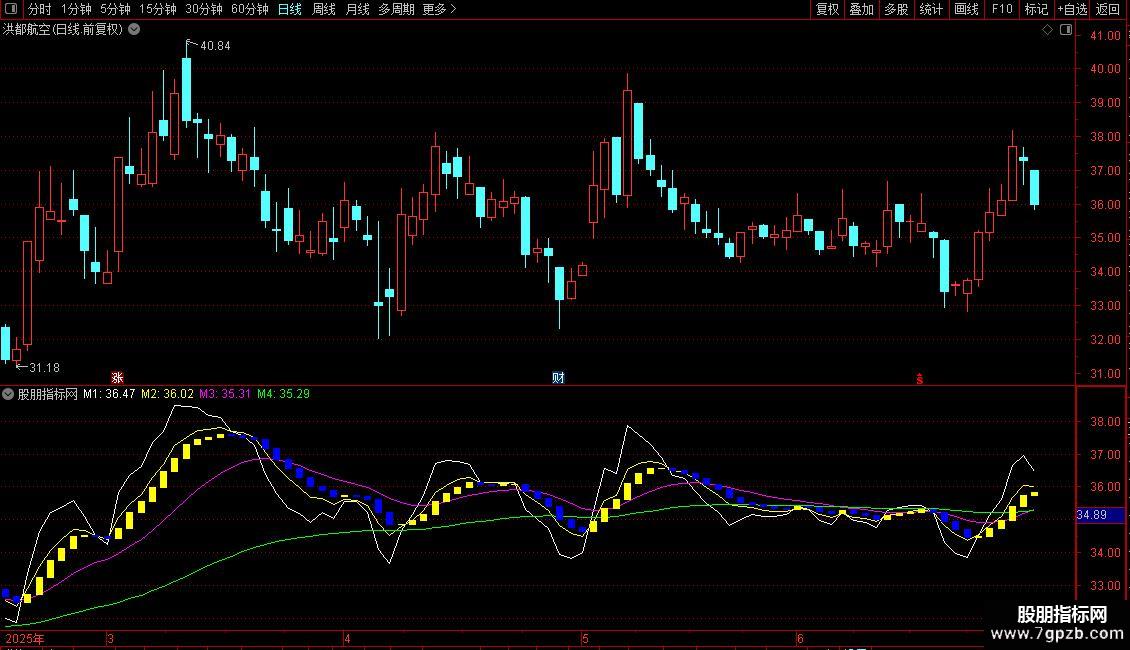Image resolution: width=1130 pixels, height=650 pixels.
Task: Switch to 周线 weekly chart
Action: [324, 9]
